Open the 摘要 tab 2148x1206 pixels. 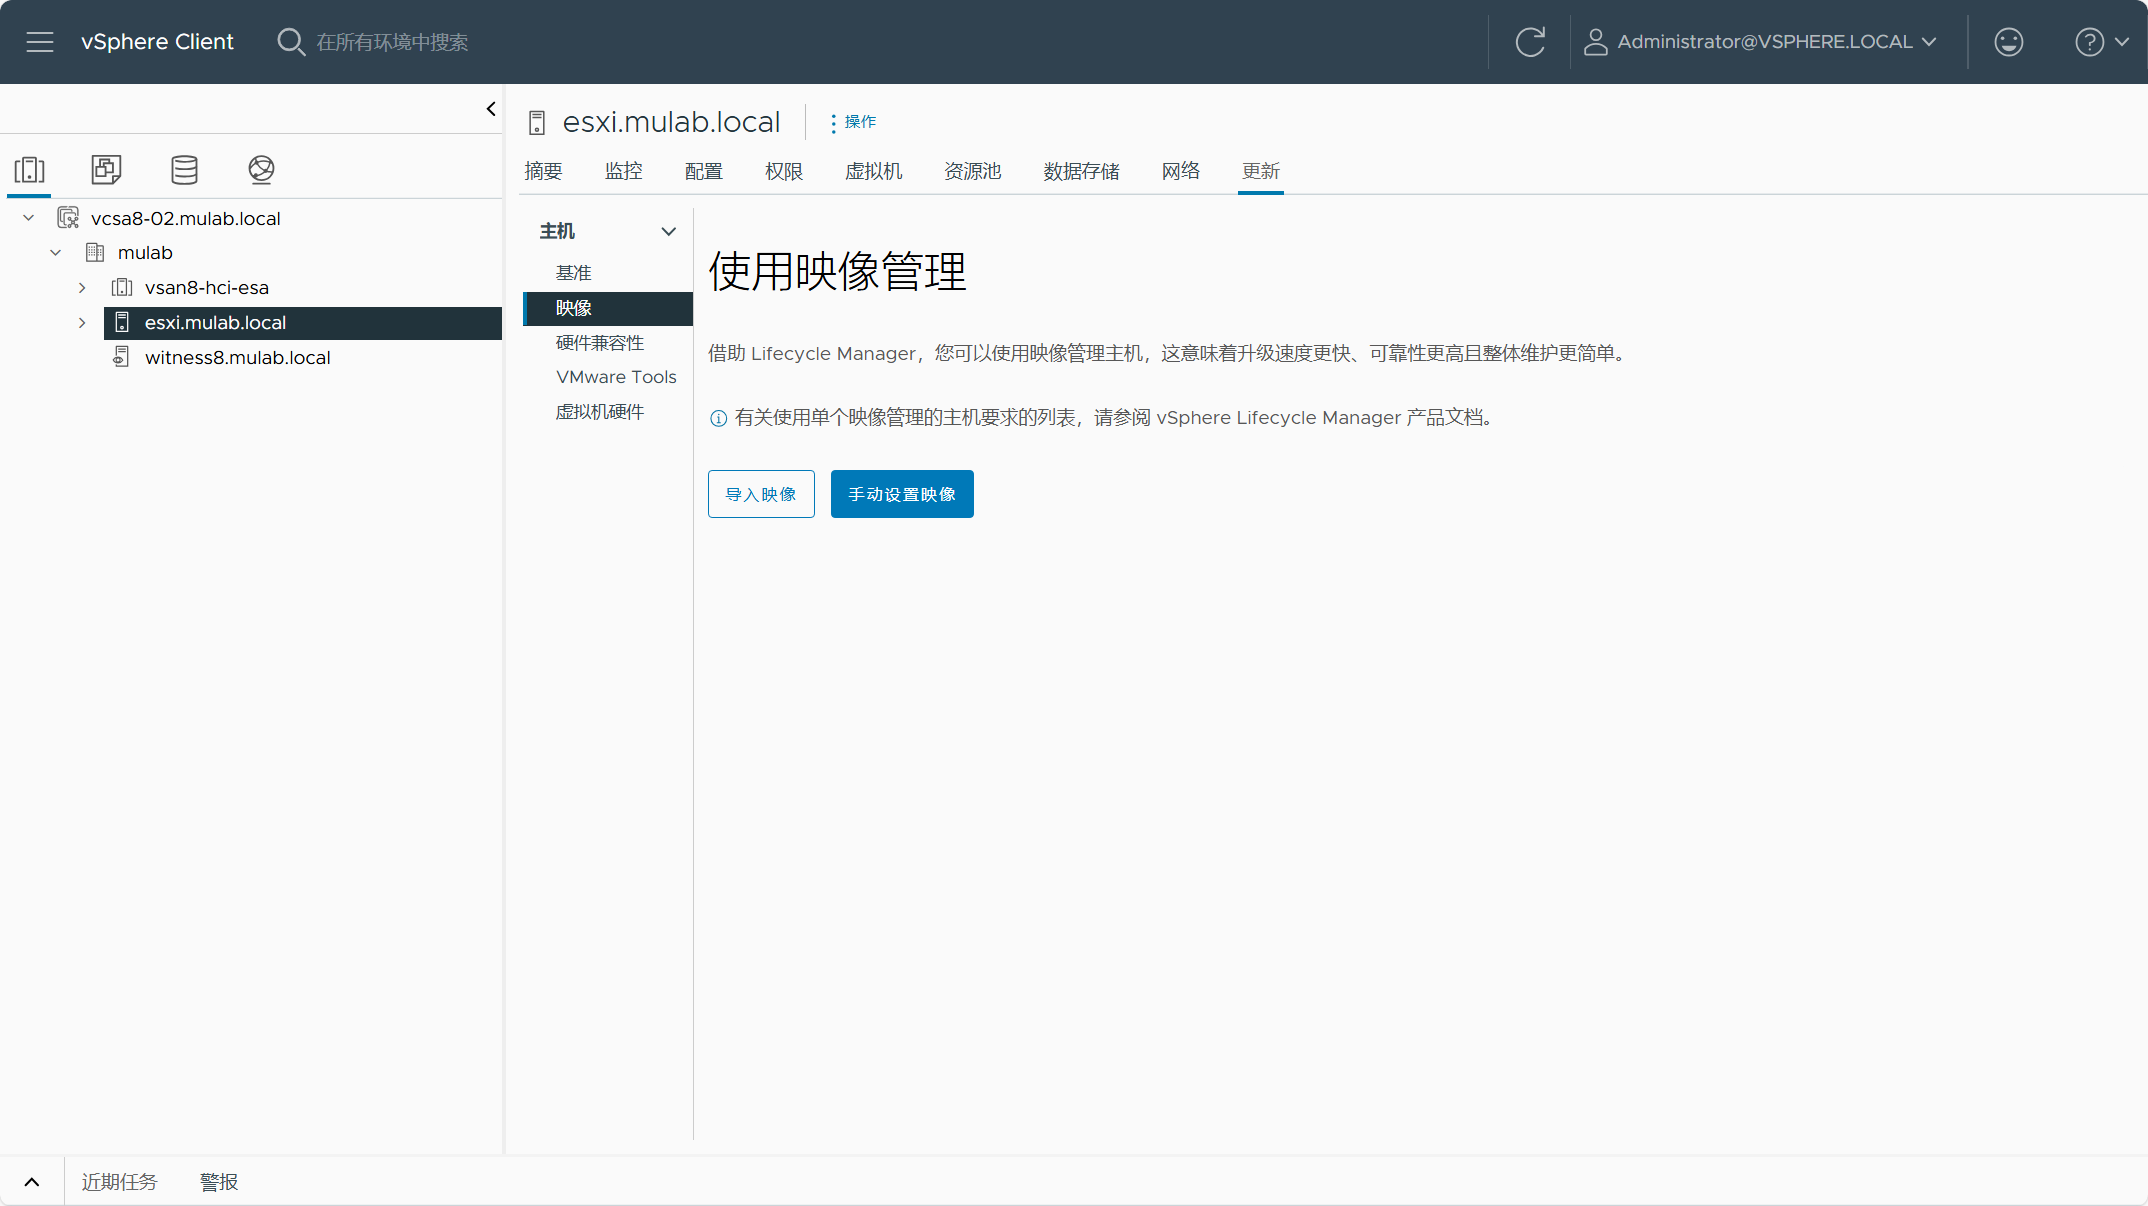(x=543, y=171)
